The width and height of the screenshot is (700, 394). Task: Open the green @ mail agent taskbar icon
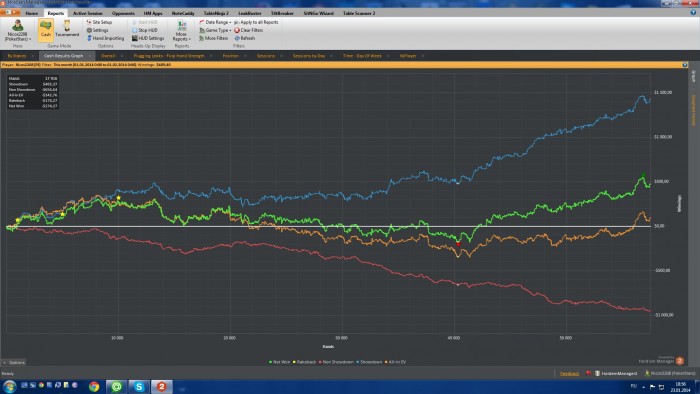point(116,386)
